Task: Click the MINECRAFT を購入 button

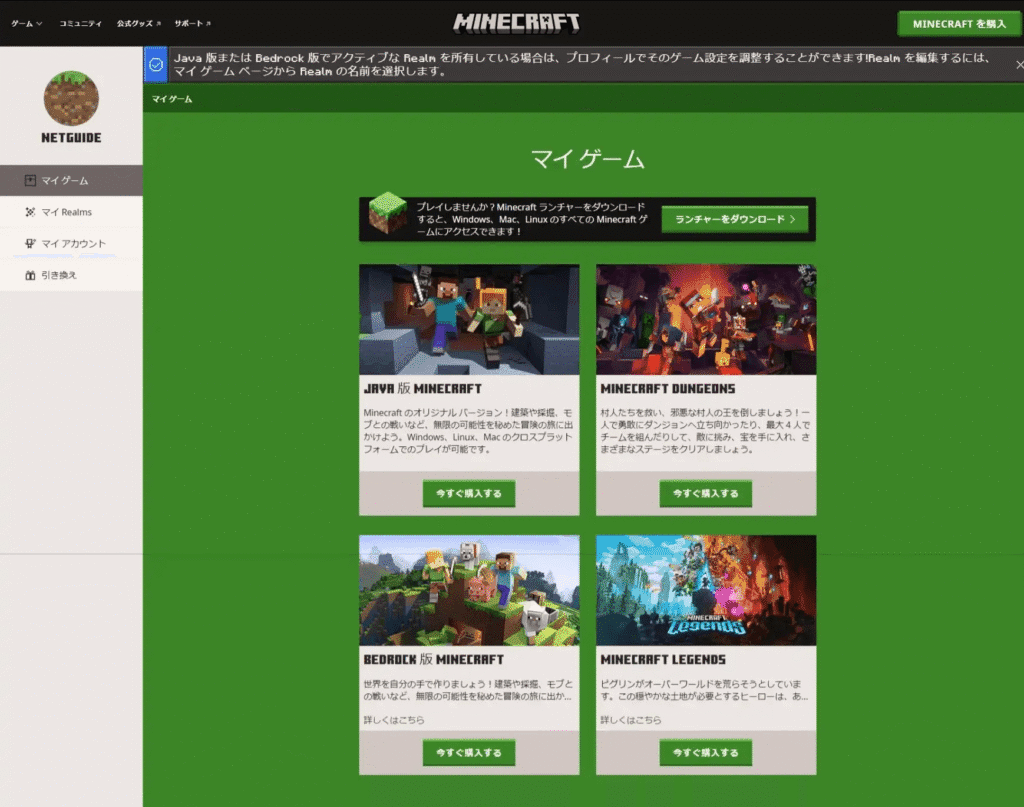Action: (959, 23)
